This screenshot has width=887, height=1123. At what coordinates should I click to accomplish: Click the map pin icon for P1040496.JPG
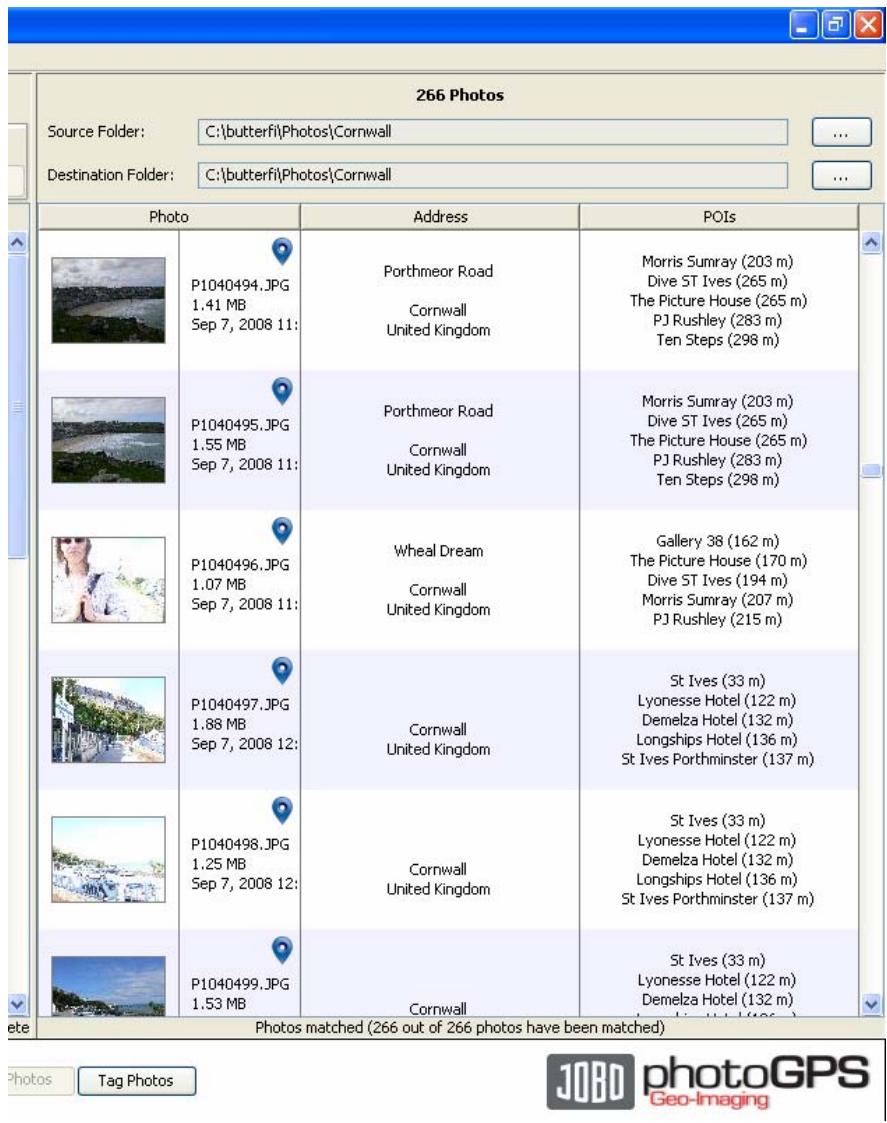pyautogui.click(x=282, y=531)
